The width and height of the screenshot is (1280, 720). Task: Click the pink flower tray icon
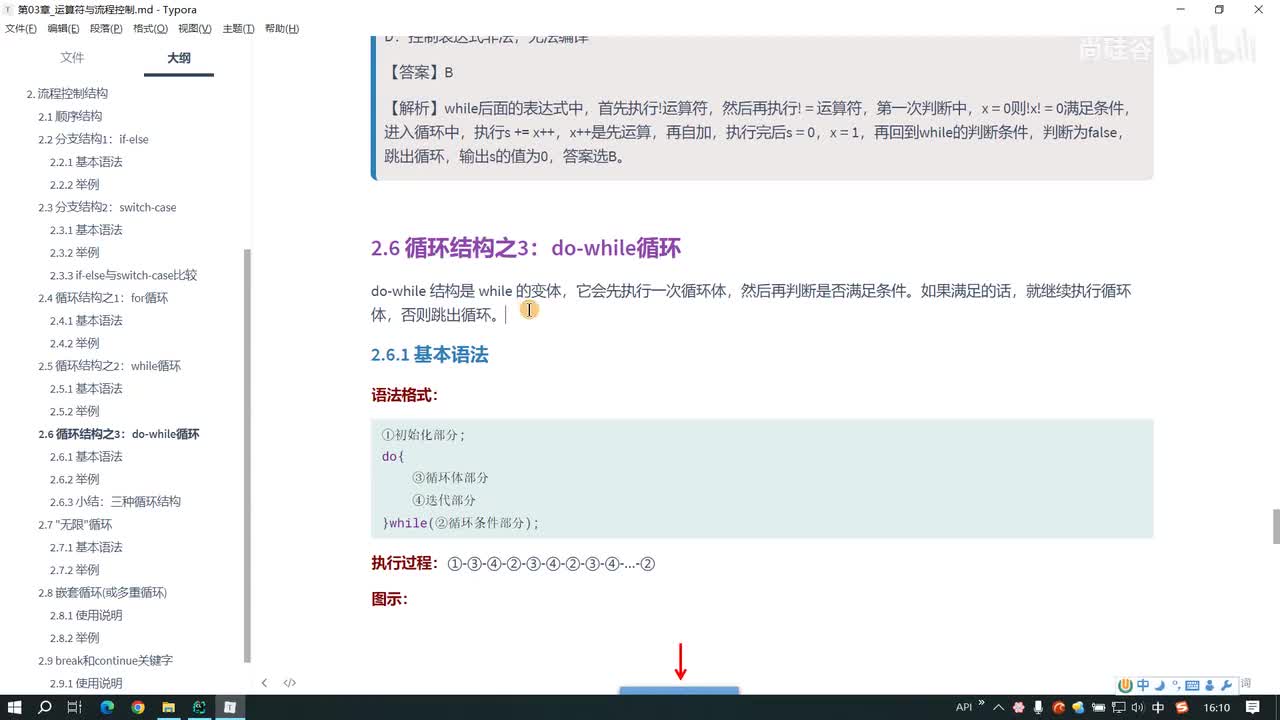click(1018, 707)
